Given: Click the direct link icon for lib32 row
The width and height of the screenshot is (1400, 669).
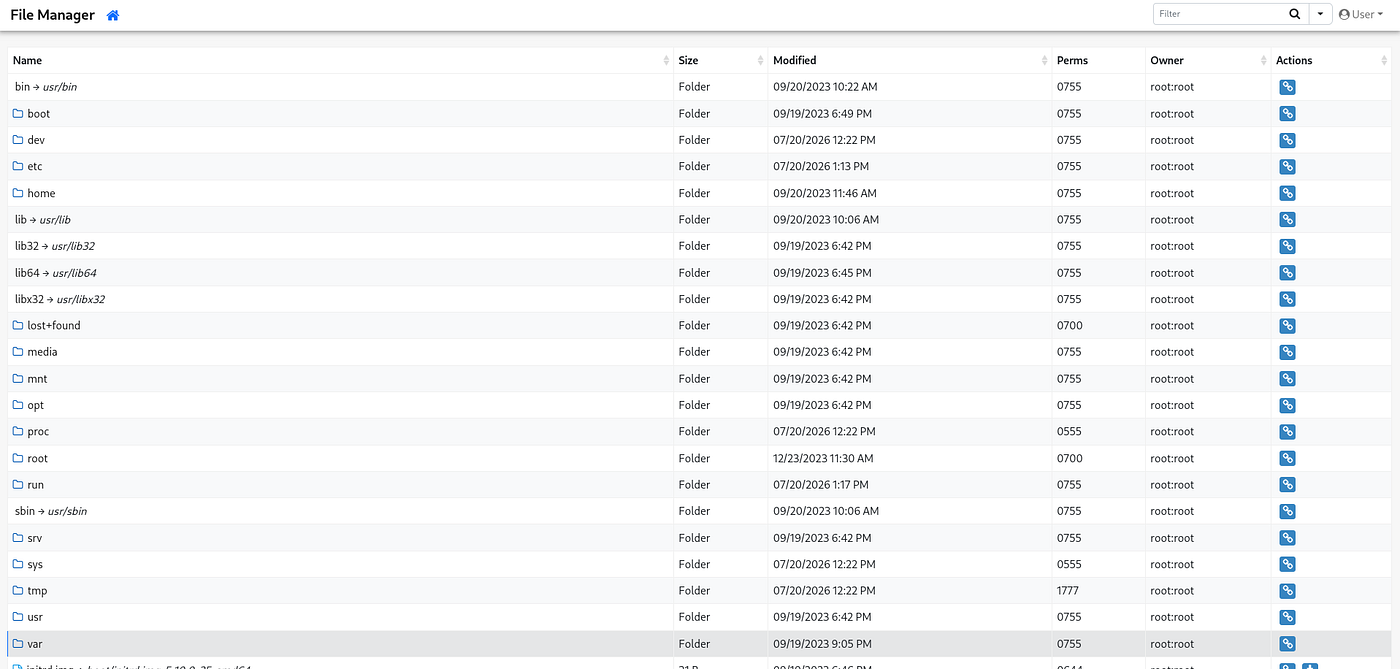Looking at the screenshot, I should click(x=1287, y=246).
